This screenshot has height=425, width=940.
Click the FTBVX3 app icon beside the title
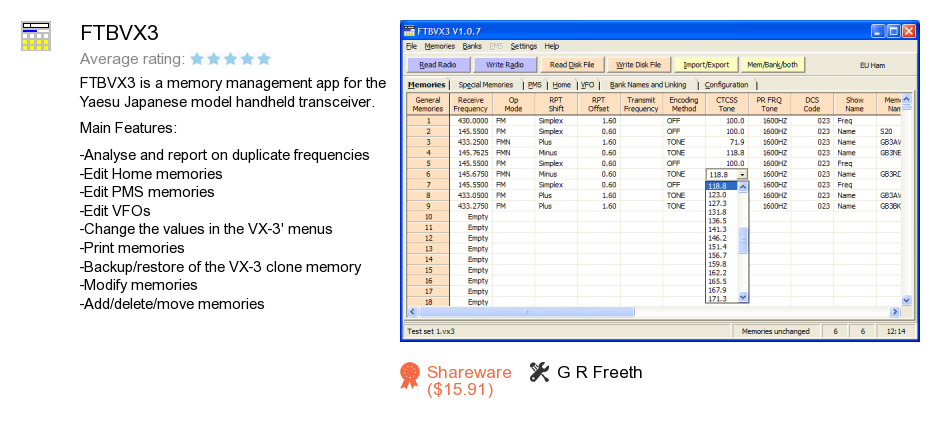pos(35,36)
